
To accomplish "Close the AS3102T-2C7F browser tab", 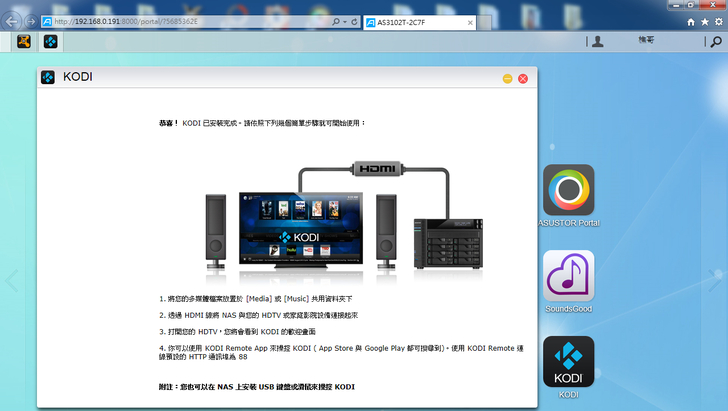I will point(470,22).
